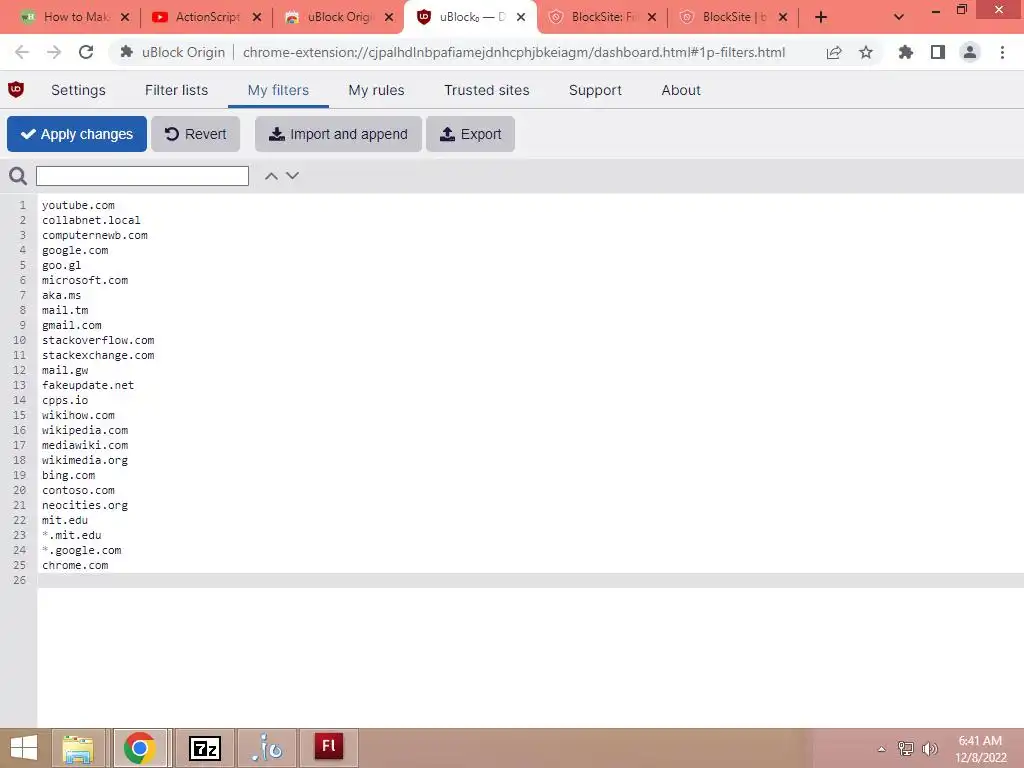Screen dimensions: 1024x768
Task: Click the fakeupdate.net filter line
Action: (x=88, y=385)
